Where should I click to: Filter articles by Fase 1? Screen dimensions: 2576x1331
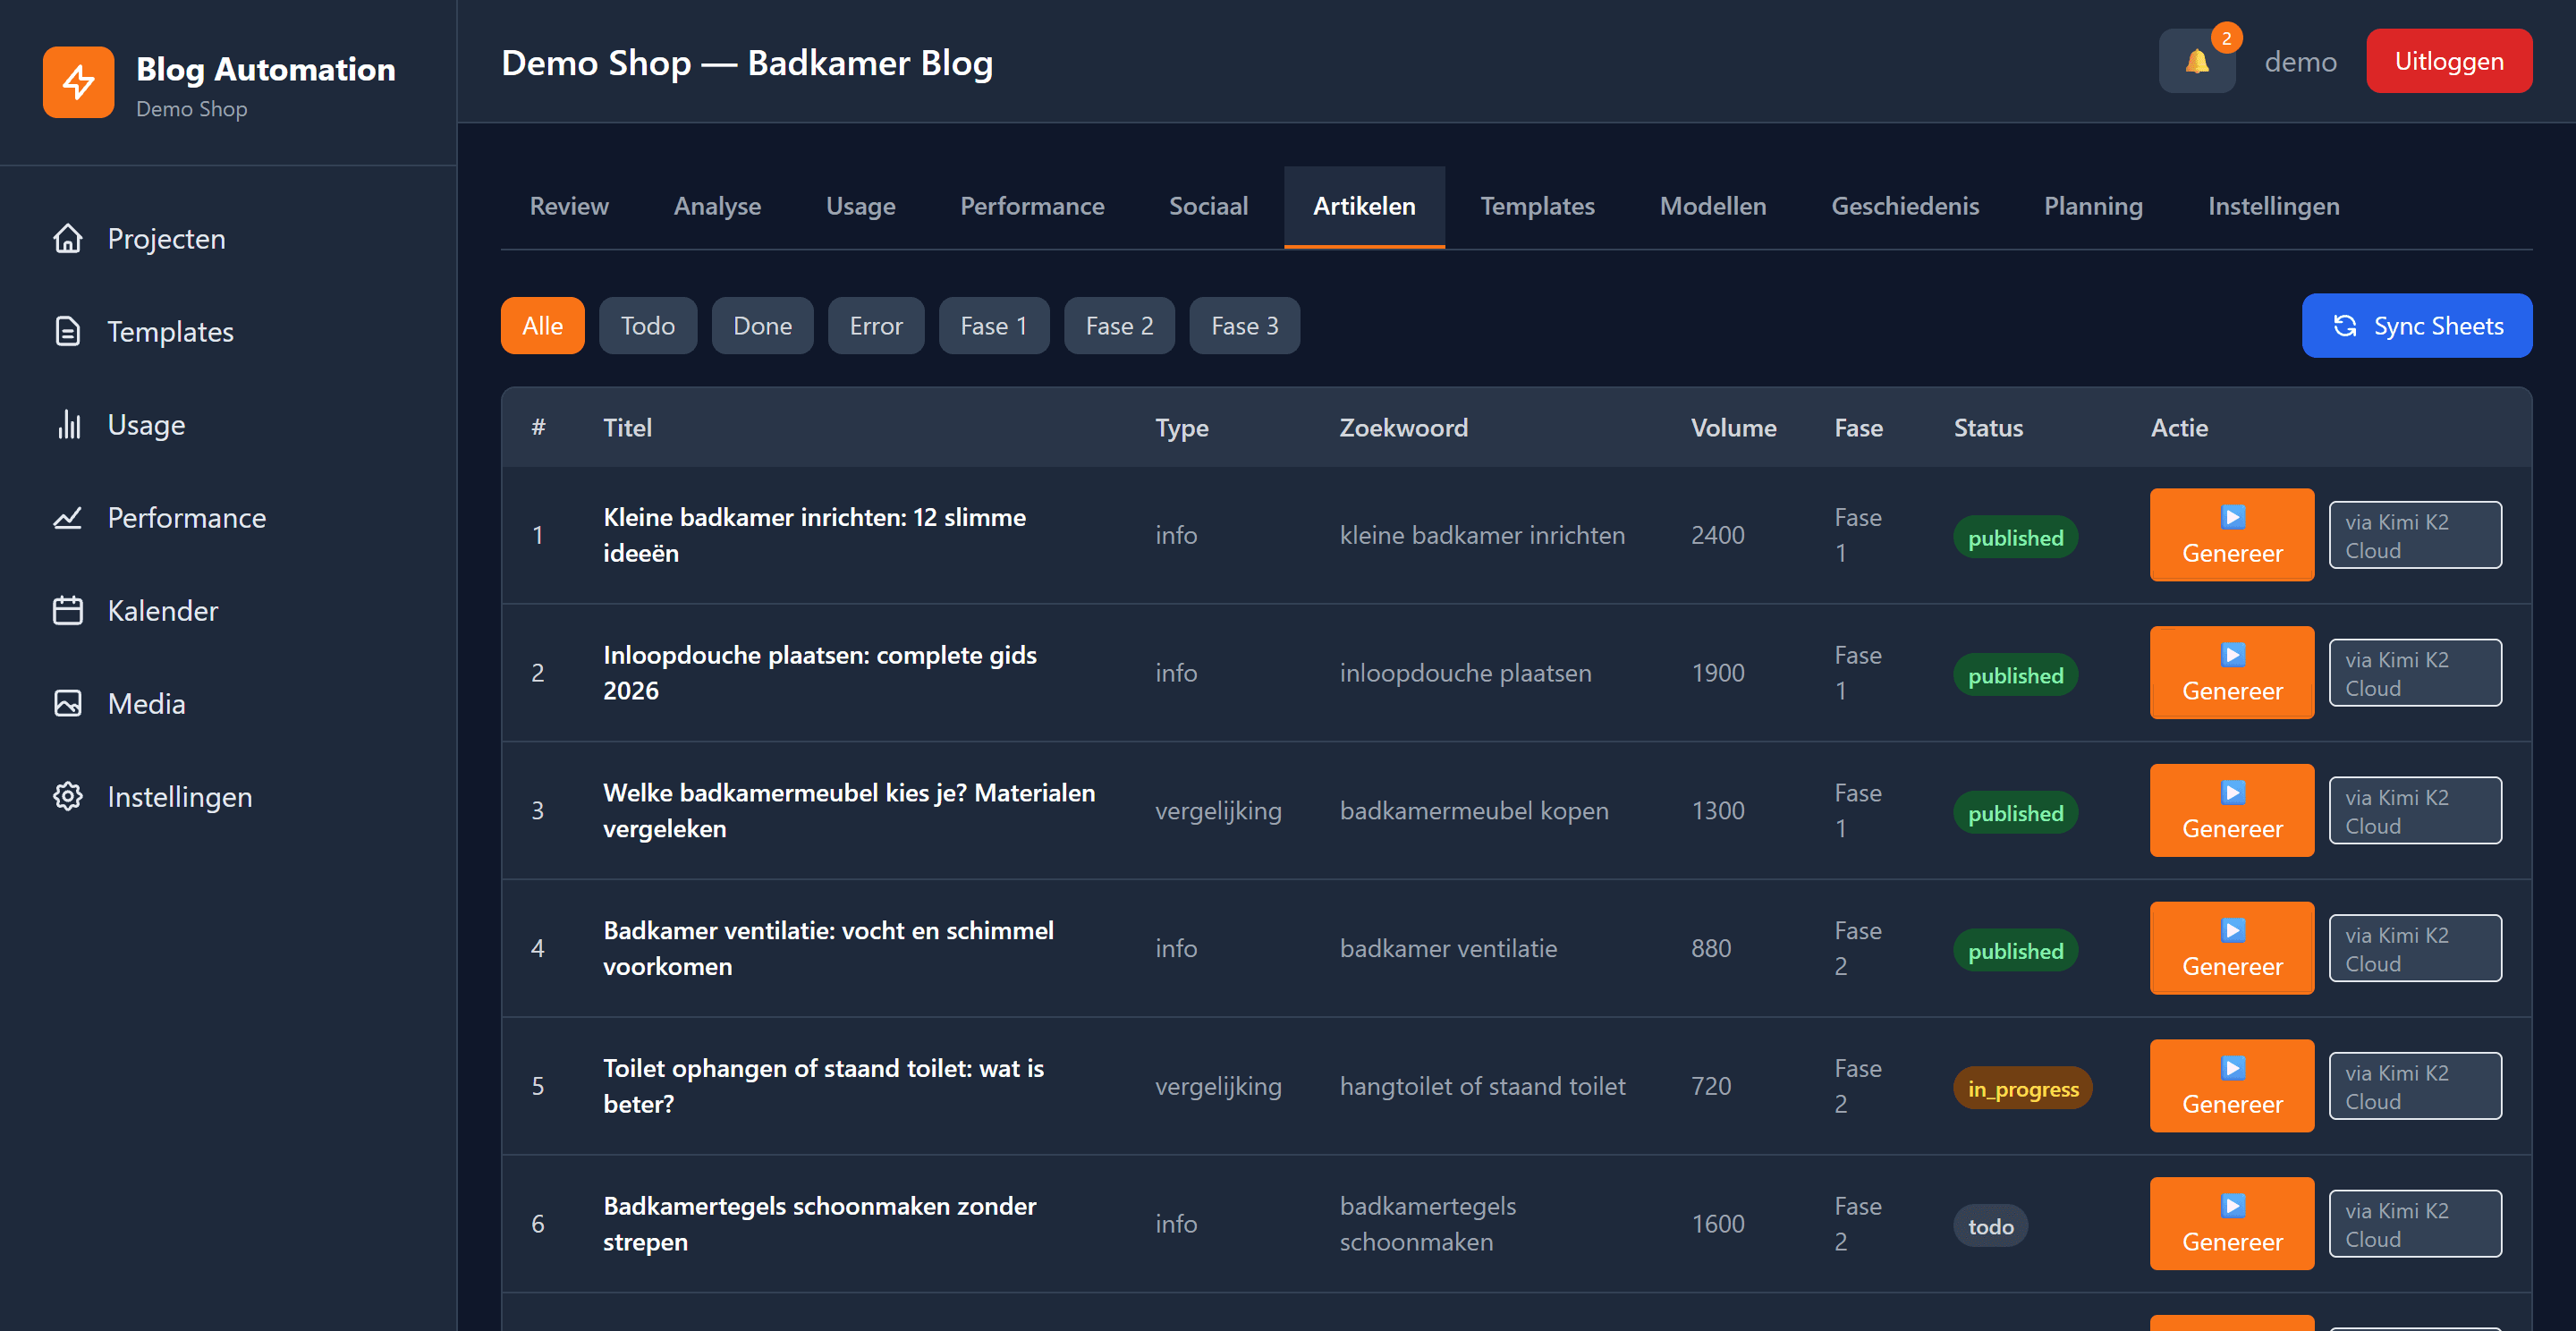[993, 326]
